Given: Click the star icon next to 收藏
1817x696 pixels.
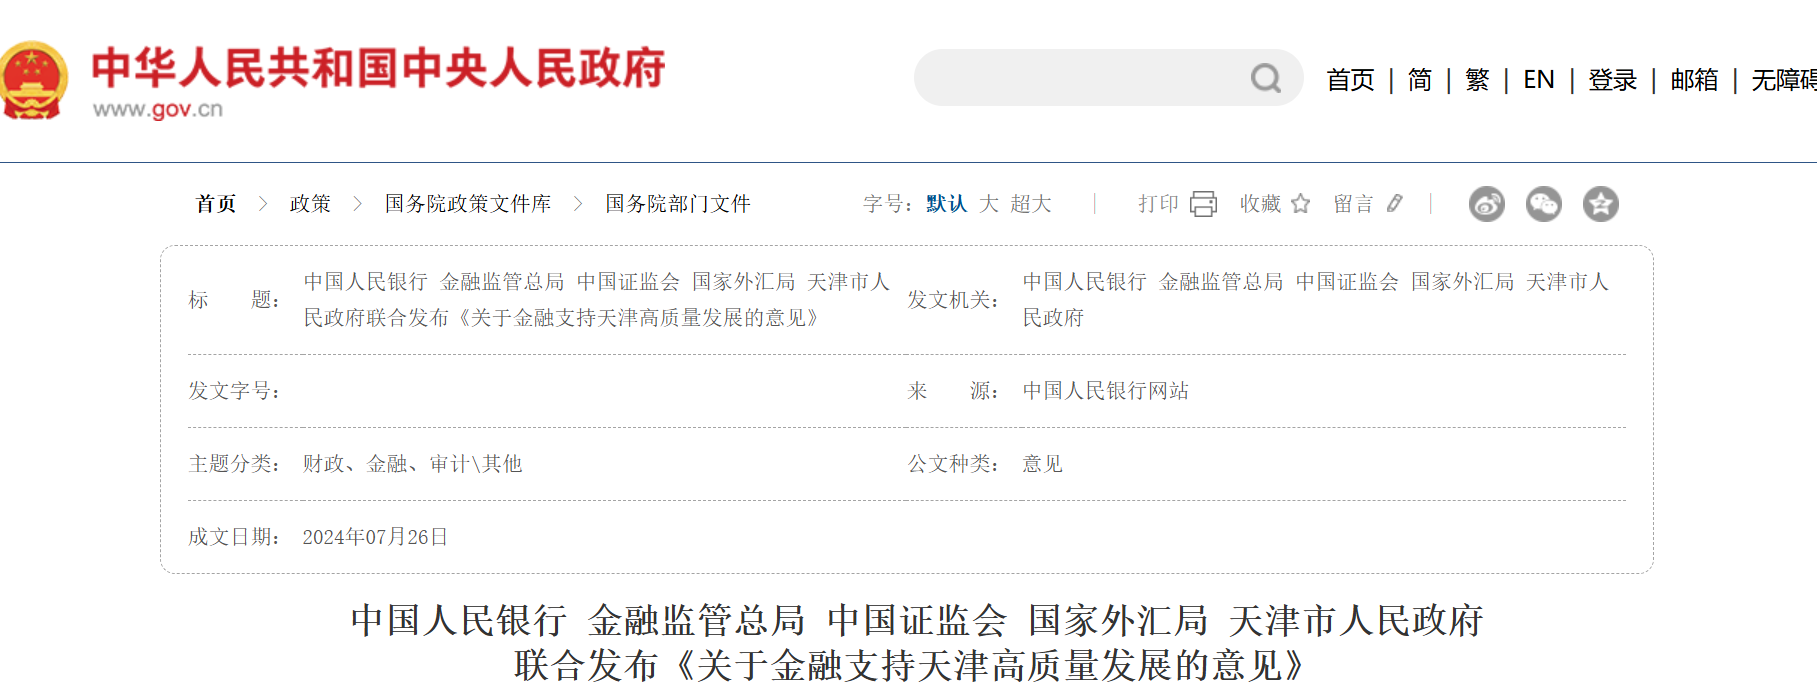Looking at the screenshot, I should pyautogui.click(x=1300, y=204).
